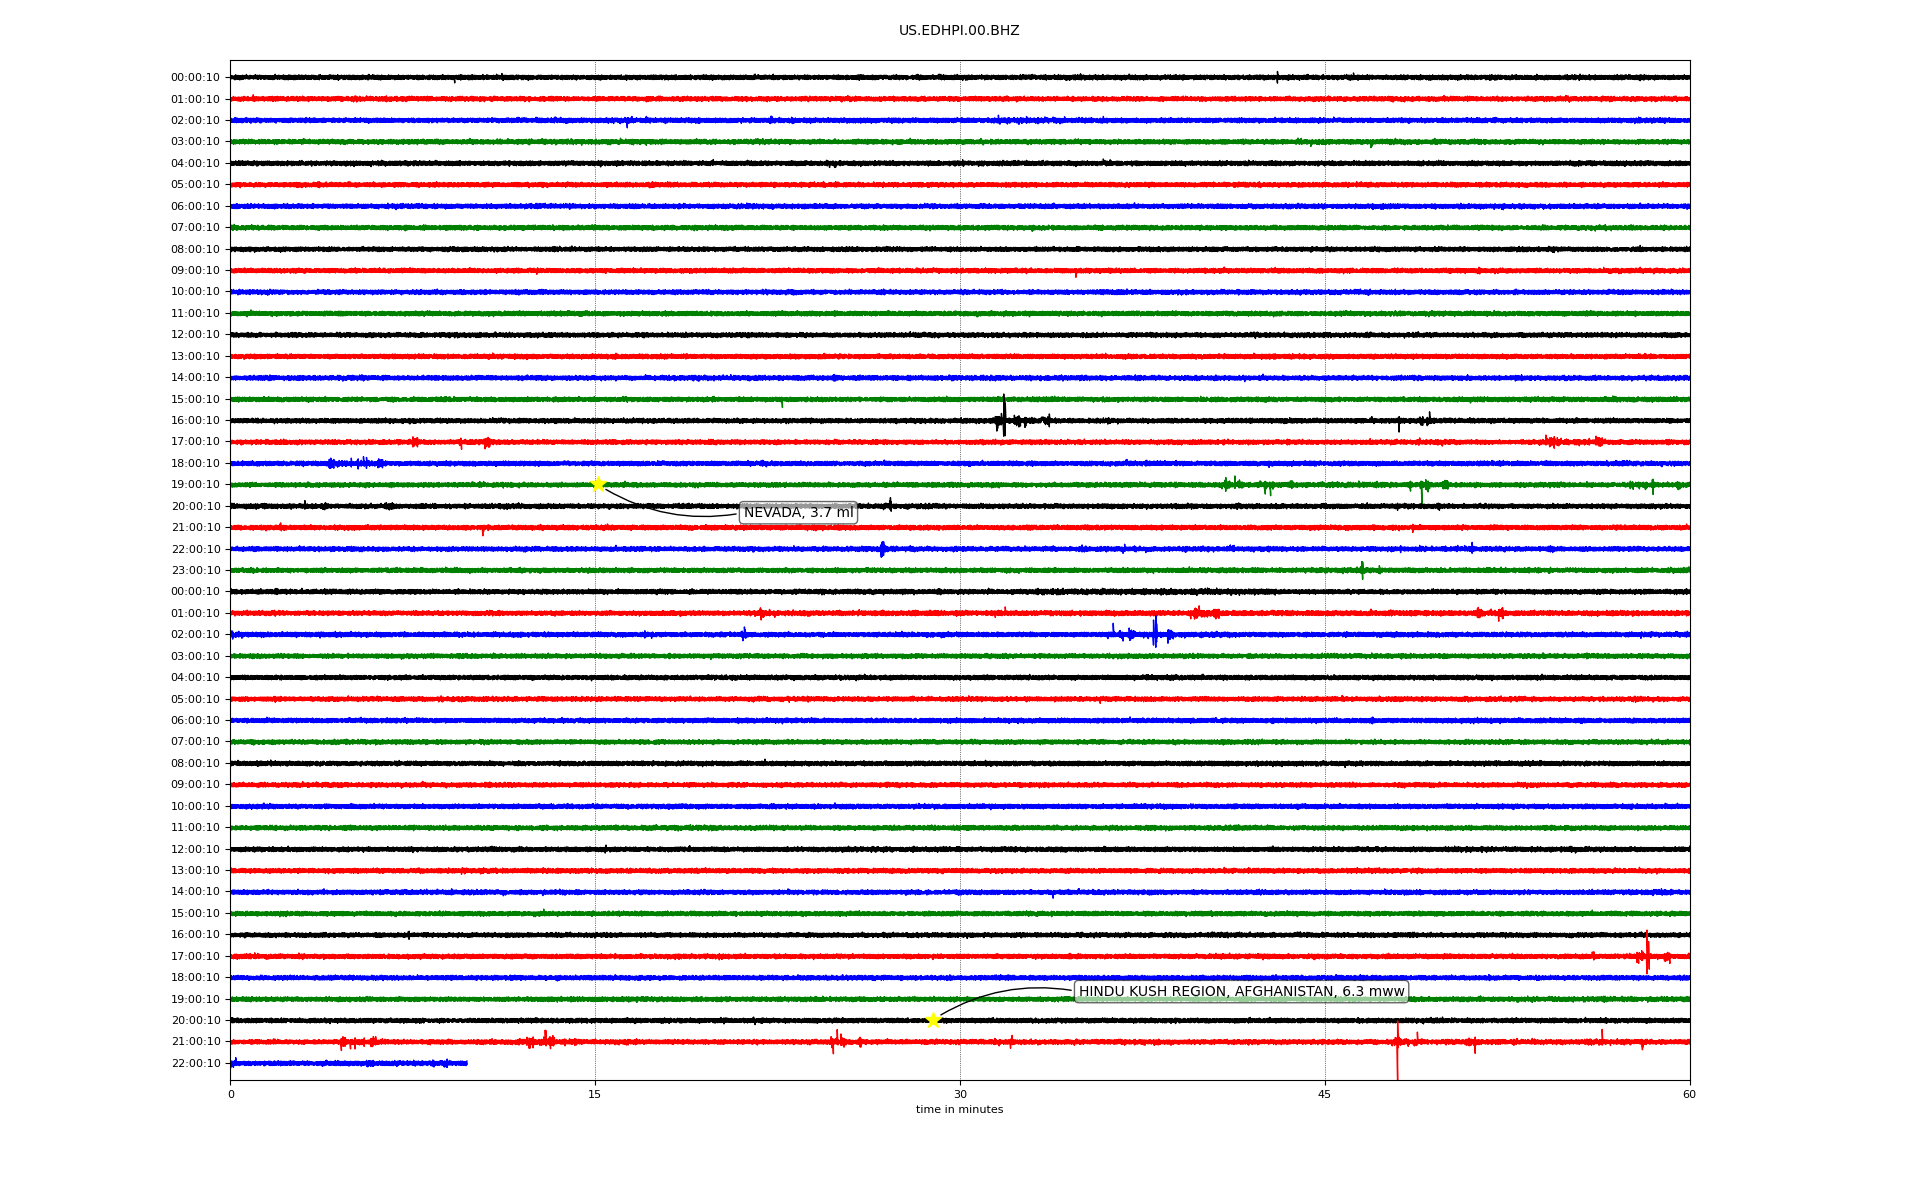Click the blue noise burst at the start of the first 18:00:10 trace
Viewport: 1920px width, 1200px height.
coord(356,463)
